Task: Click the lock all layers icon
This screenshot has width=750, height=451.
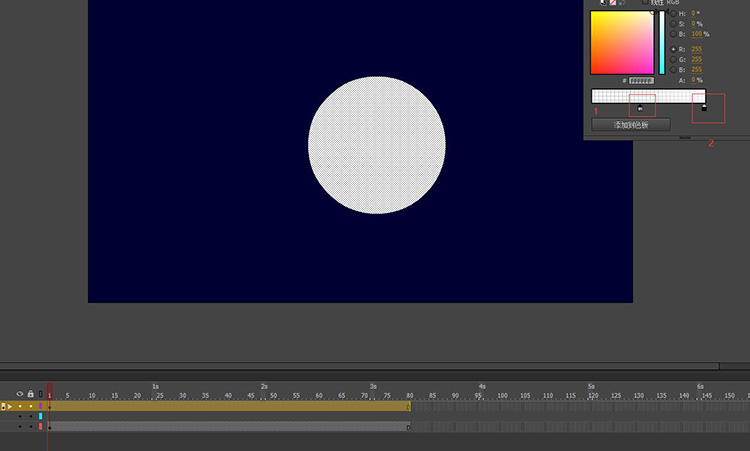Action: coord(31,394)
